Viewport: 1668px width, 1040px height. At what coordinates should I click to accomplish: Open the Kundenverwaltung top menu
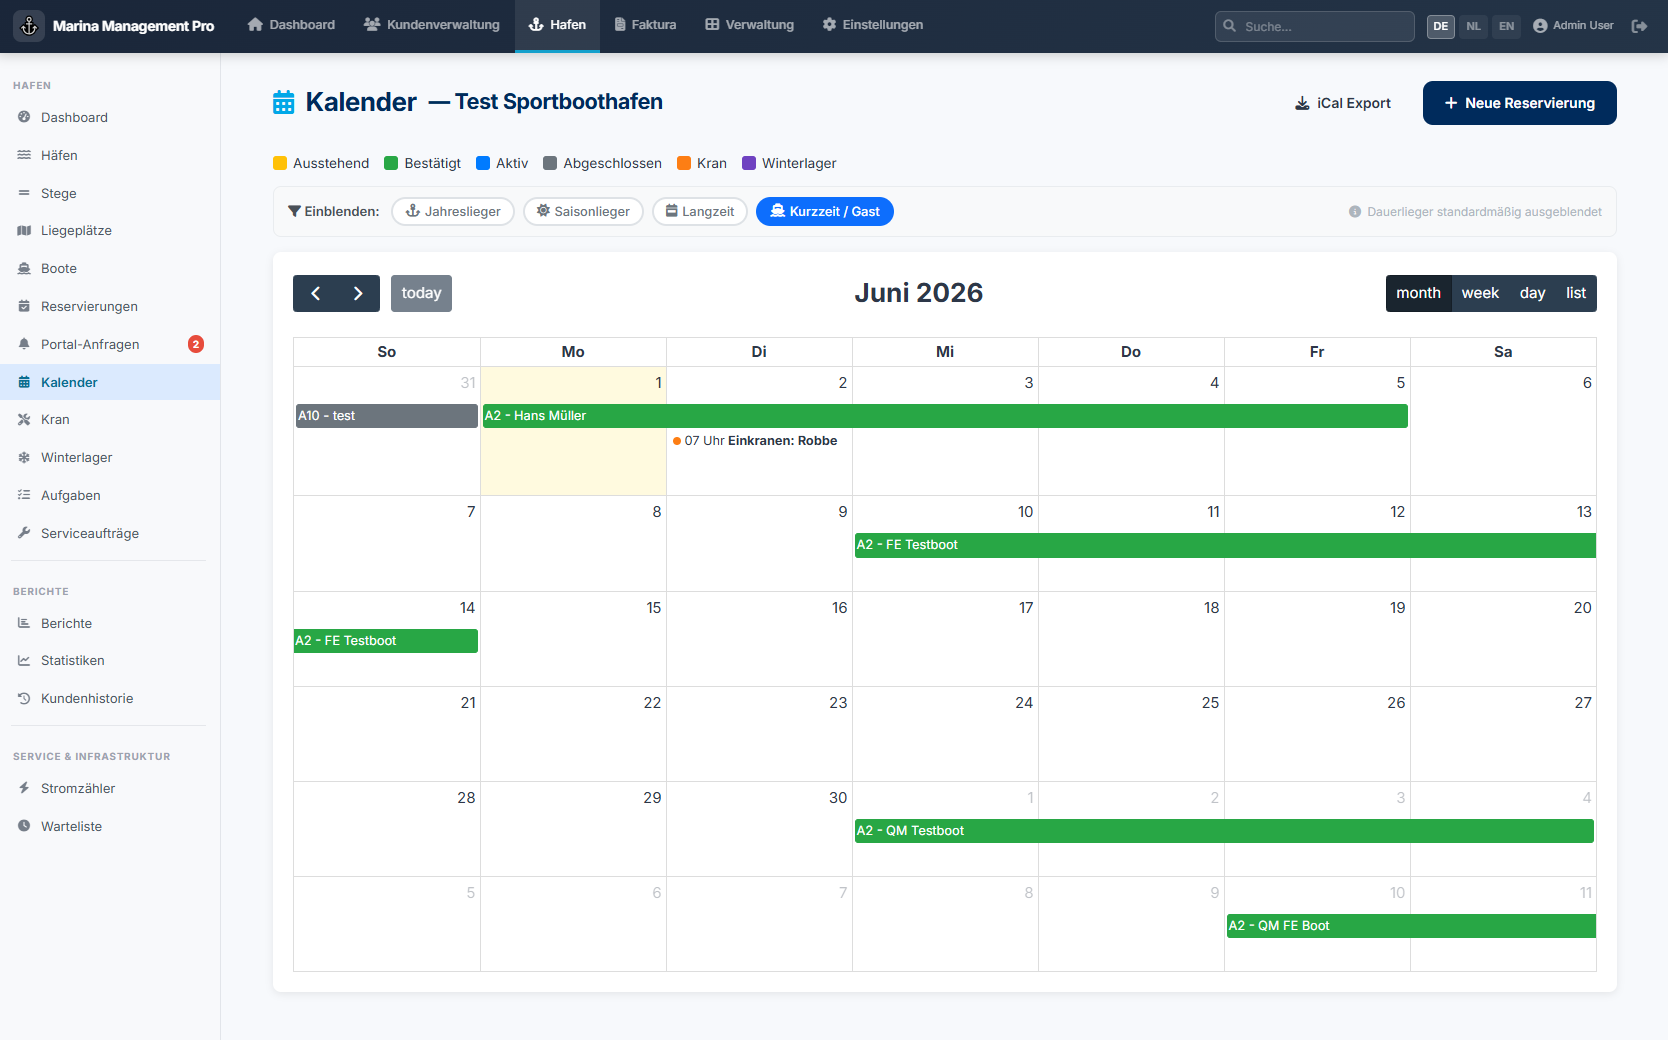[432, 25]
